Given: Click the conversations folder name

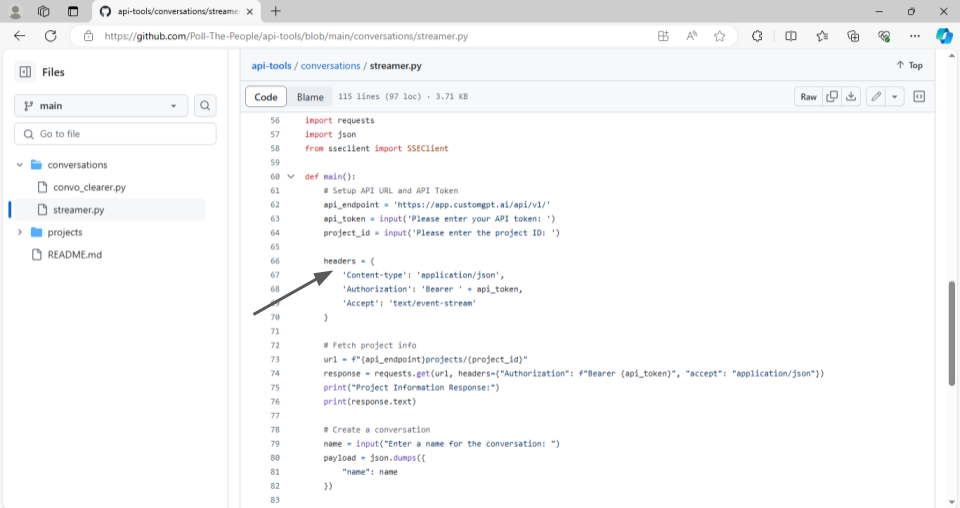Looking at the screenshot, I should coord(77,165).
